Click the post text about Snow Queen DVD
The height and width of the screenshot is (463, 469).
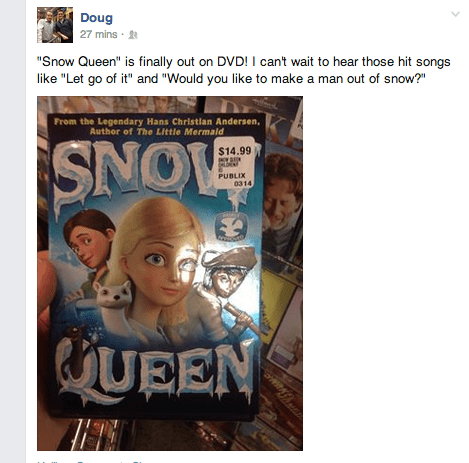[244, 70]
